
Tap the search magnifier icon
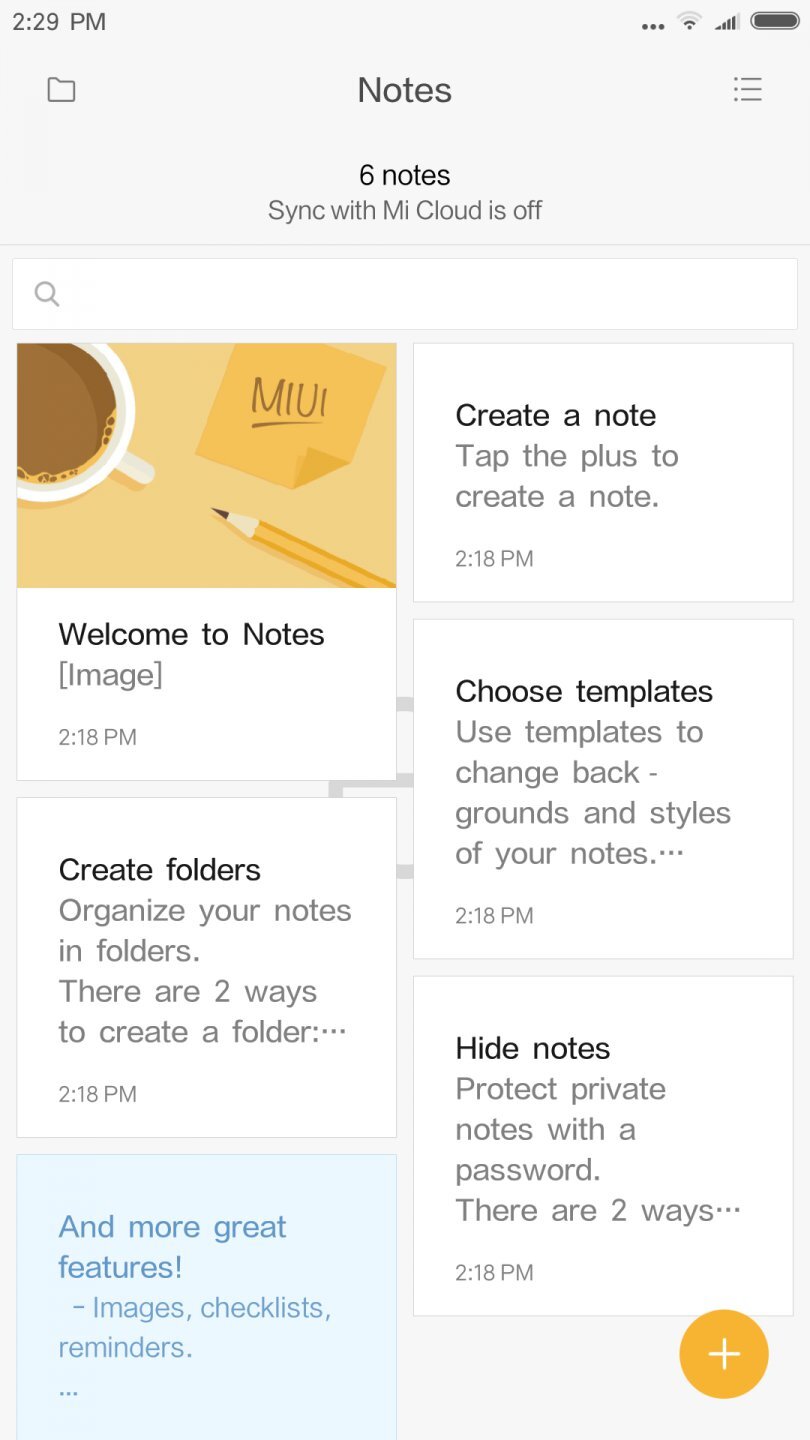point(47,294)
